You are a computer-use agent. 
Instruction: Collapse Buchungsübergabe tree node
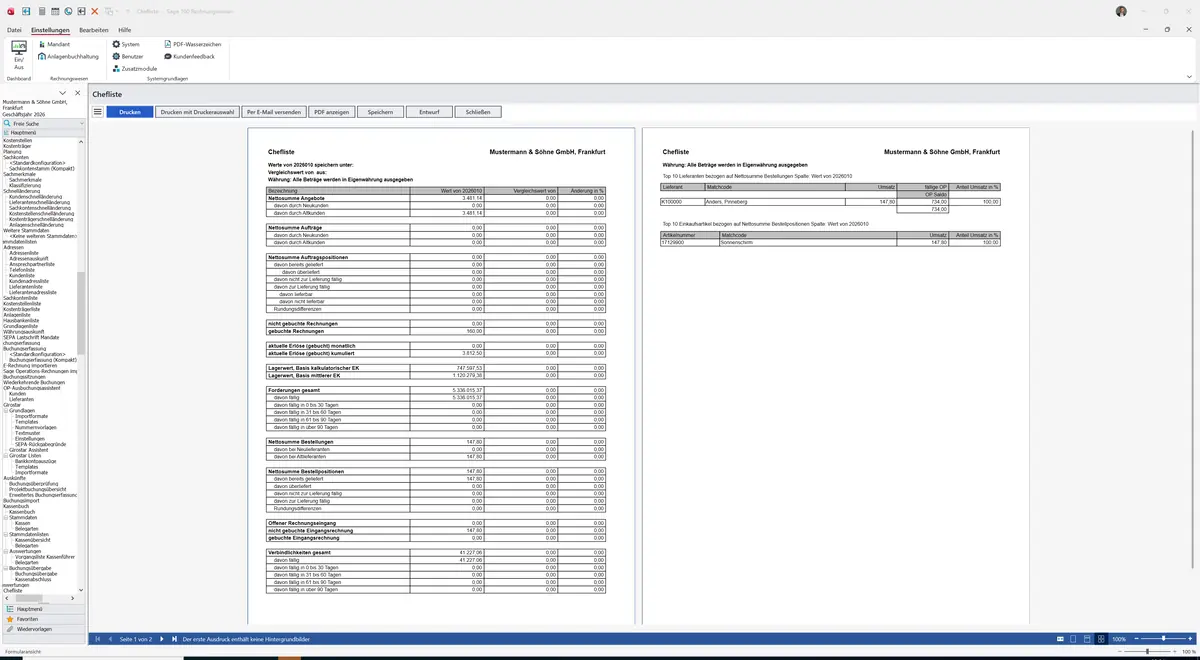(x=6, y=568)
